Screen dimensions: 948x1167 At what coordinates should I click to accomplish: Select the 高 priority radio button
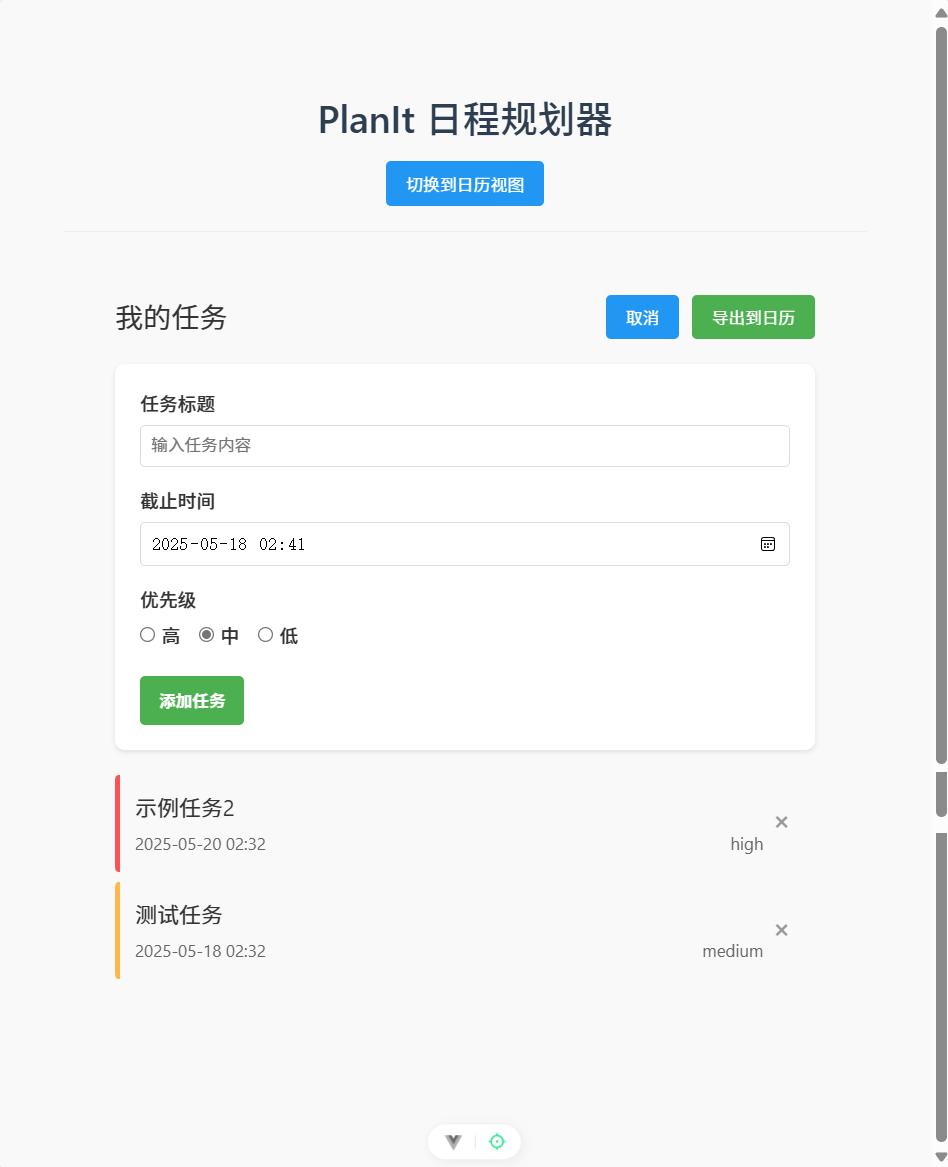(147, 634)
